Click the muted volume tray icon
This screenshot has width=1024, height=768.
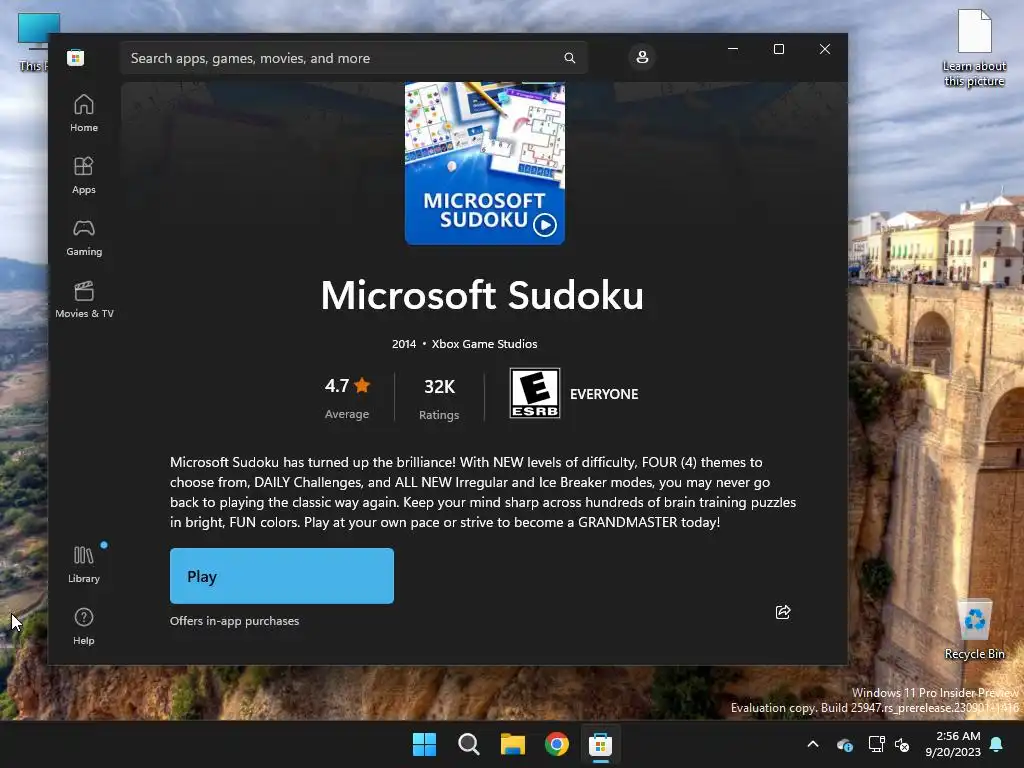click(902, 744)
